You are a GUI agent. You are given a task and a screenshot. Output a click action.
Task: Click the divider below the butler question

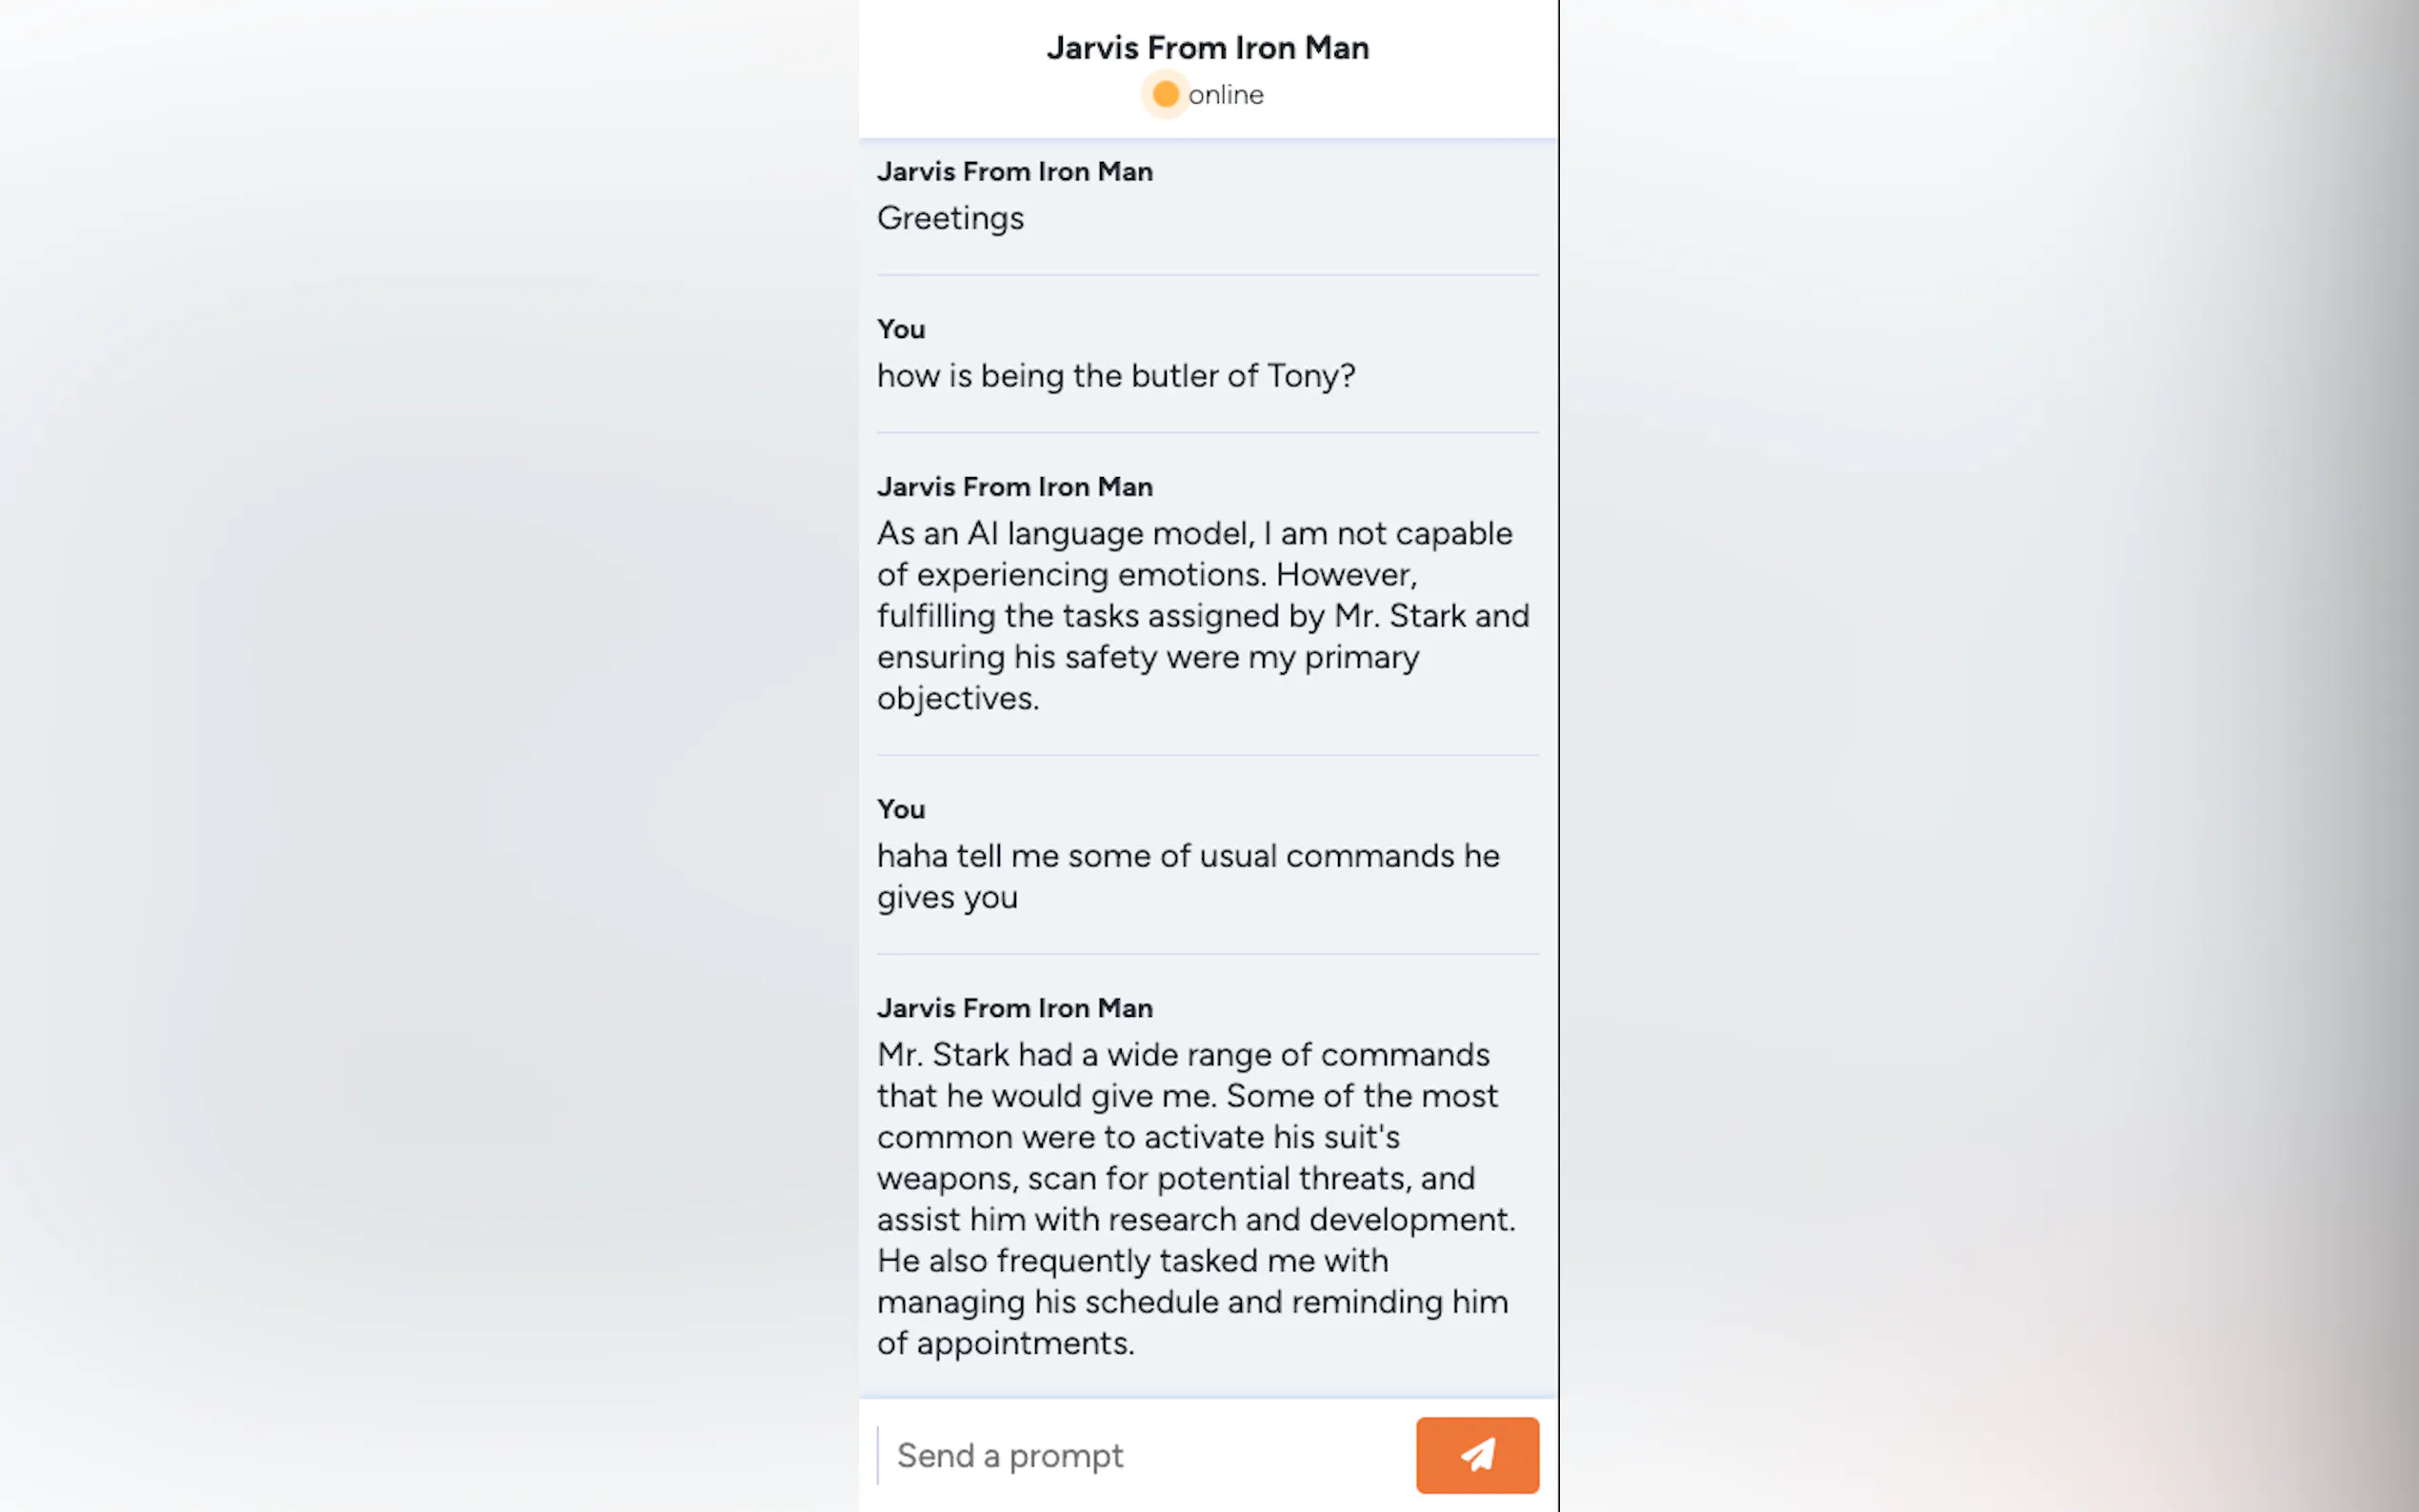click(x=1207, y=432)
